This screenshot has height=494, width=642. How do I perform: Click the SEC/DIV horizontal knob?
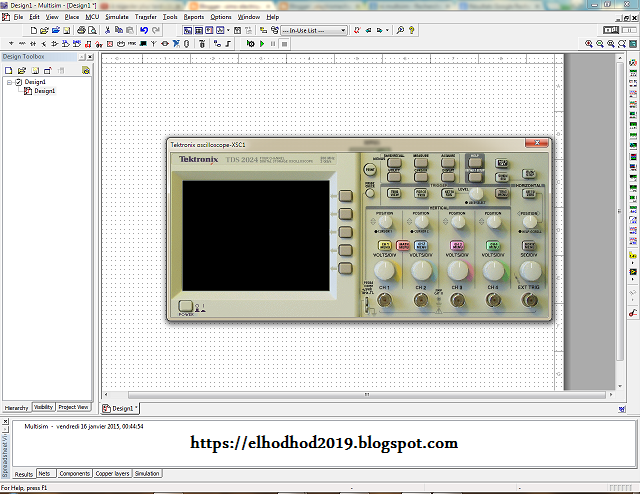pos(530,271)
